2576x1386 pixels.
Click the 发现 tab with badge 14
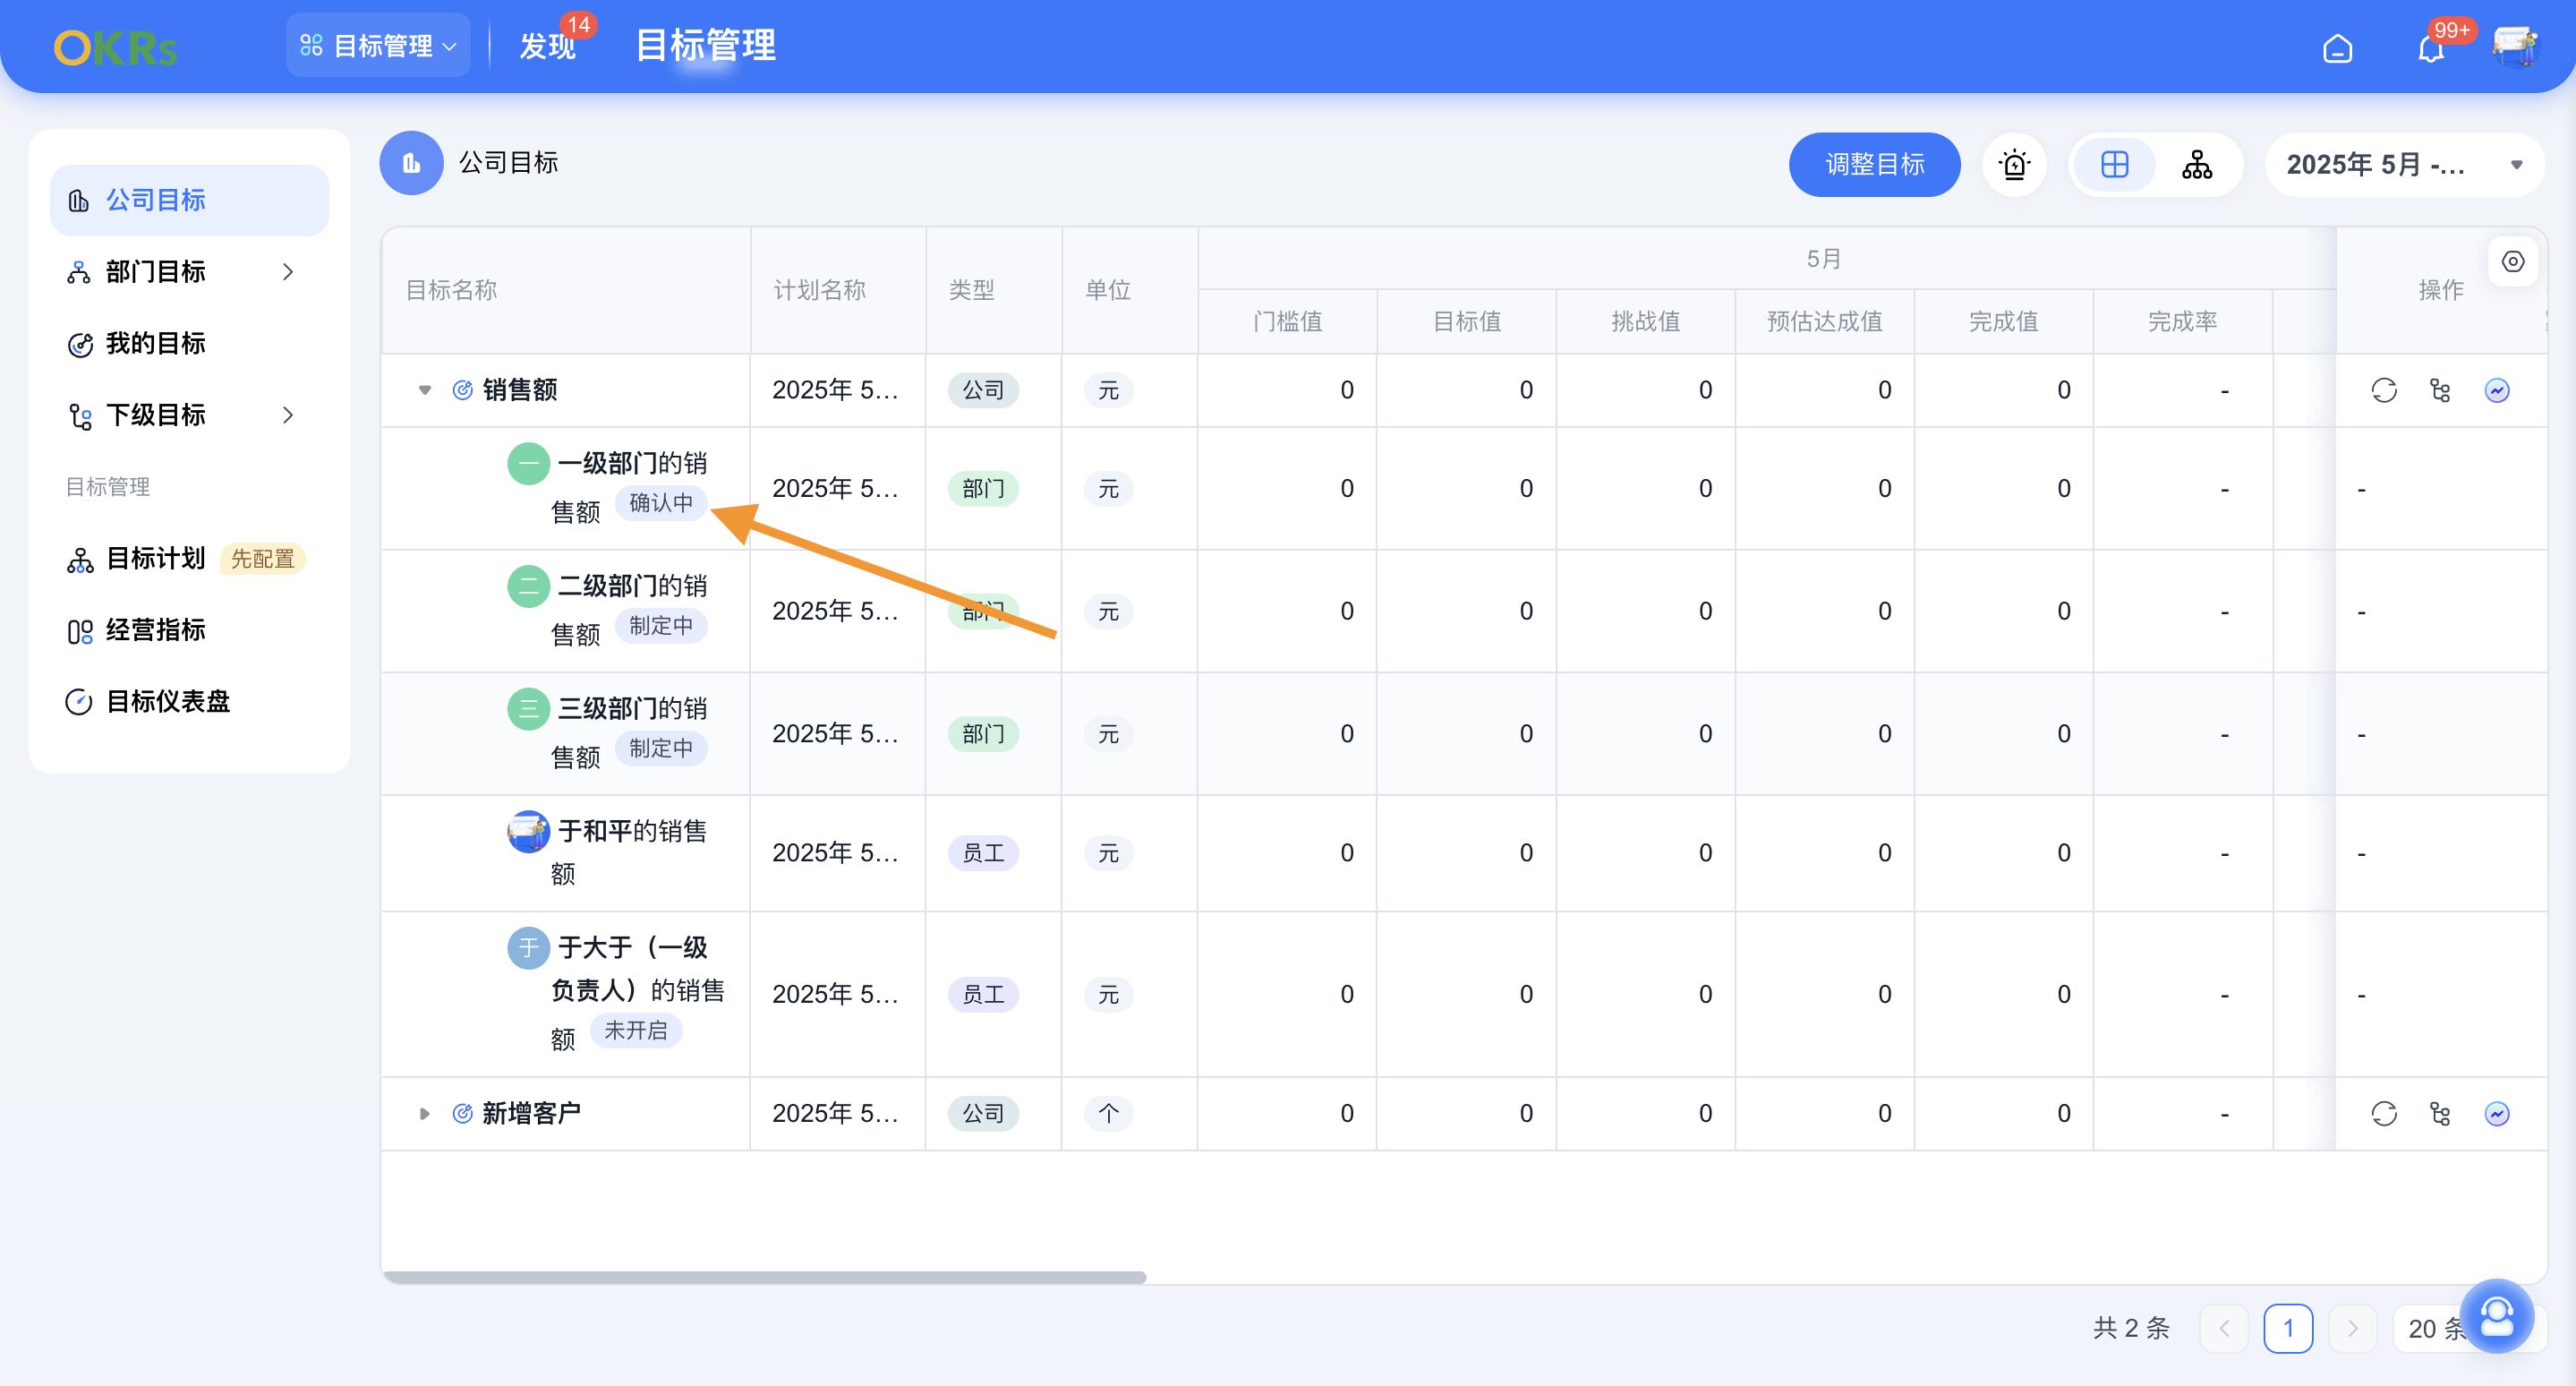point(548,47)
